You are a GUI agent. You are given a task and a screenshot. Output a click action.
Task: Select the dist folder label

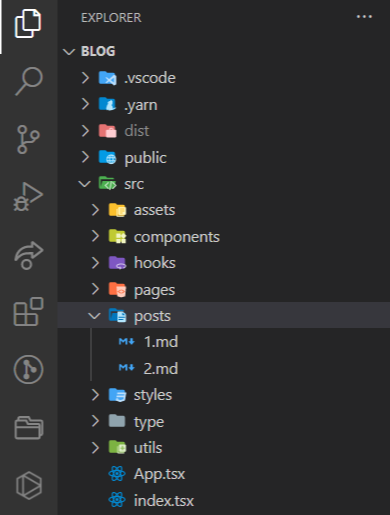137,131
